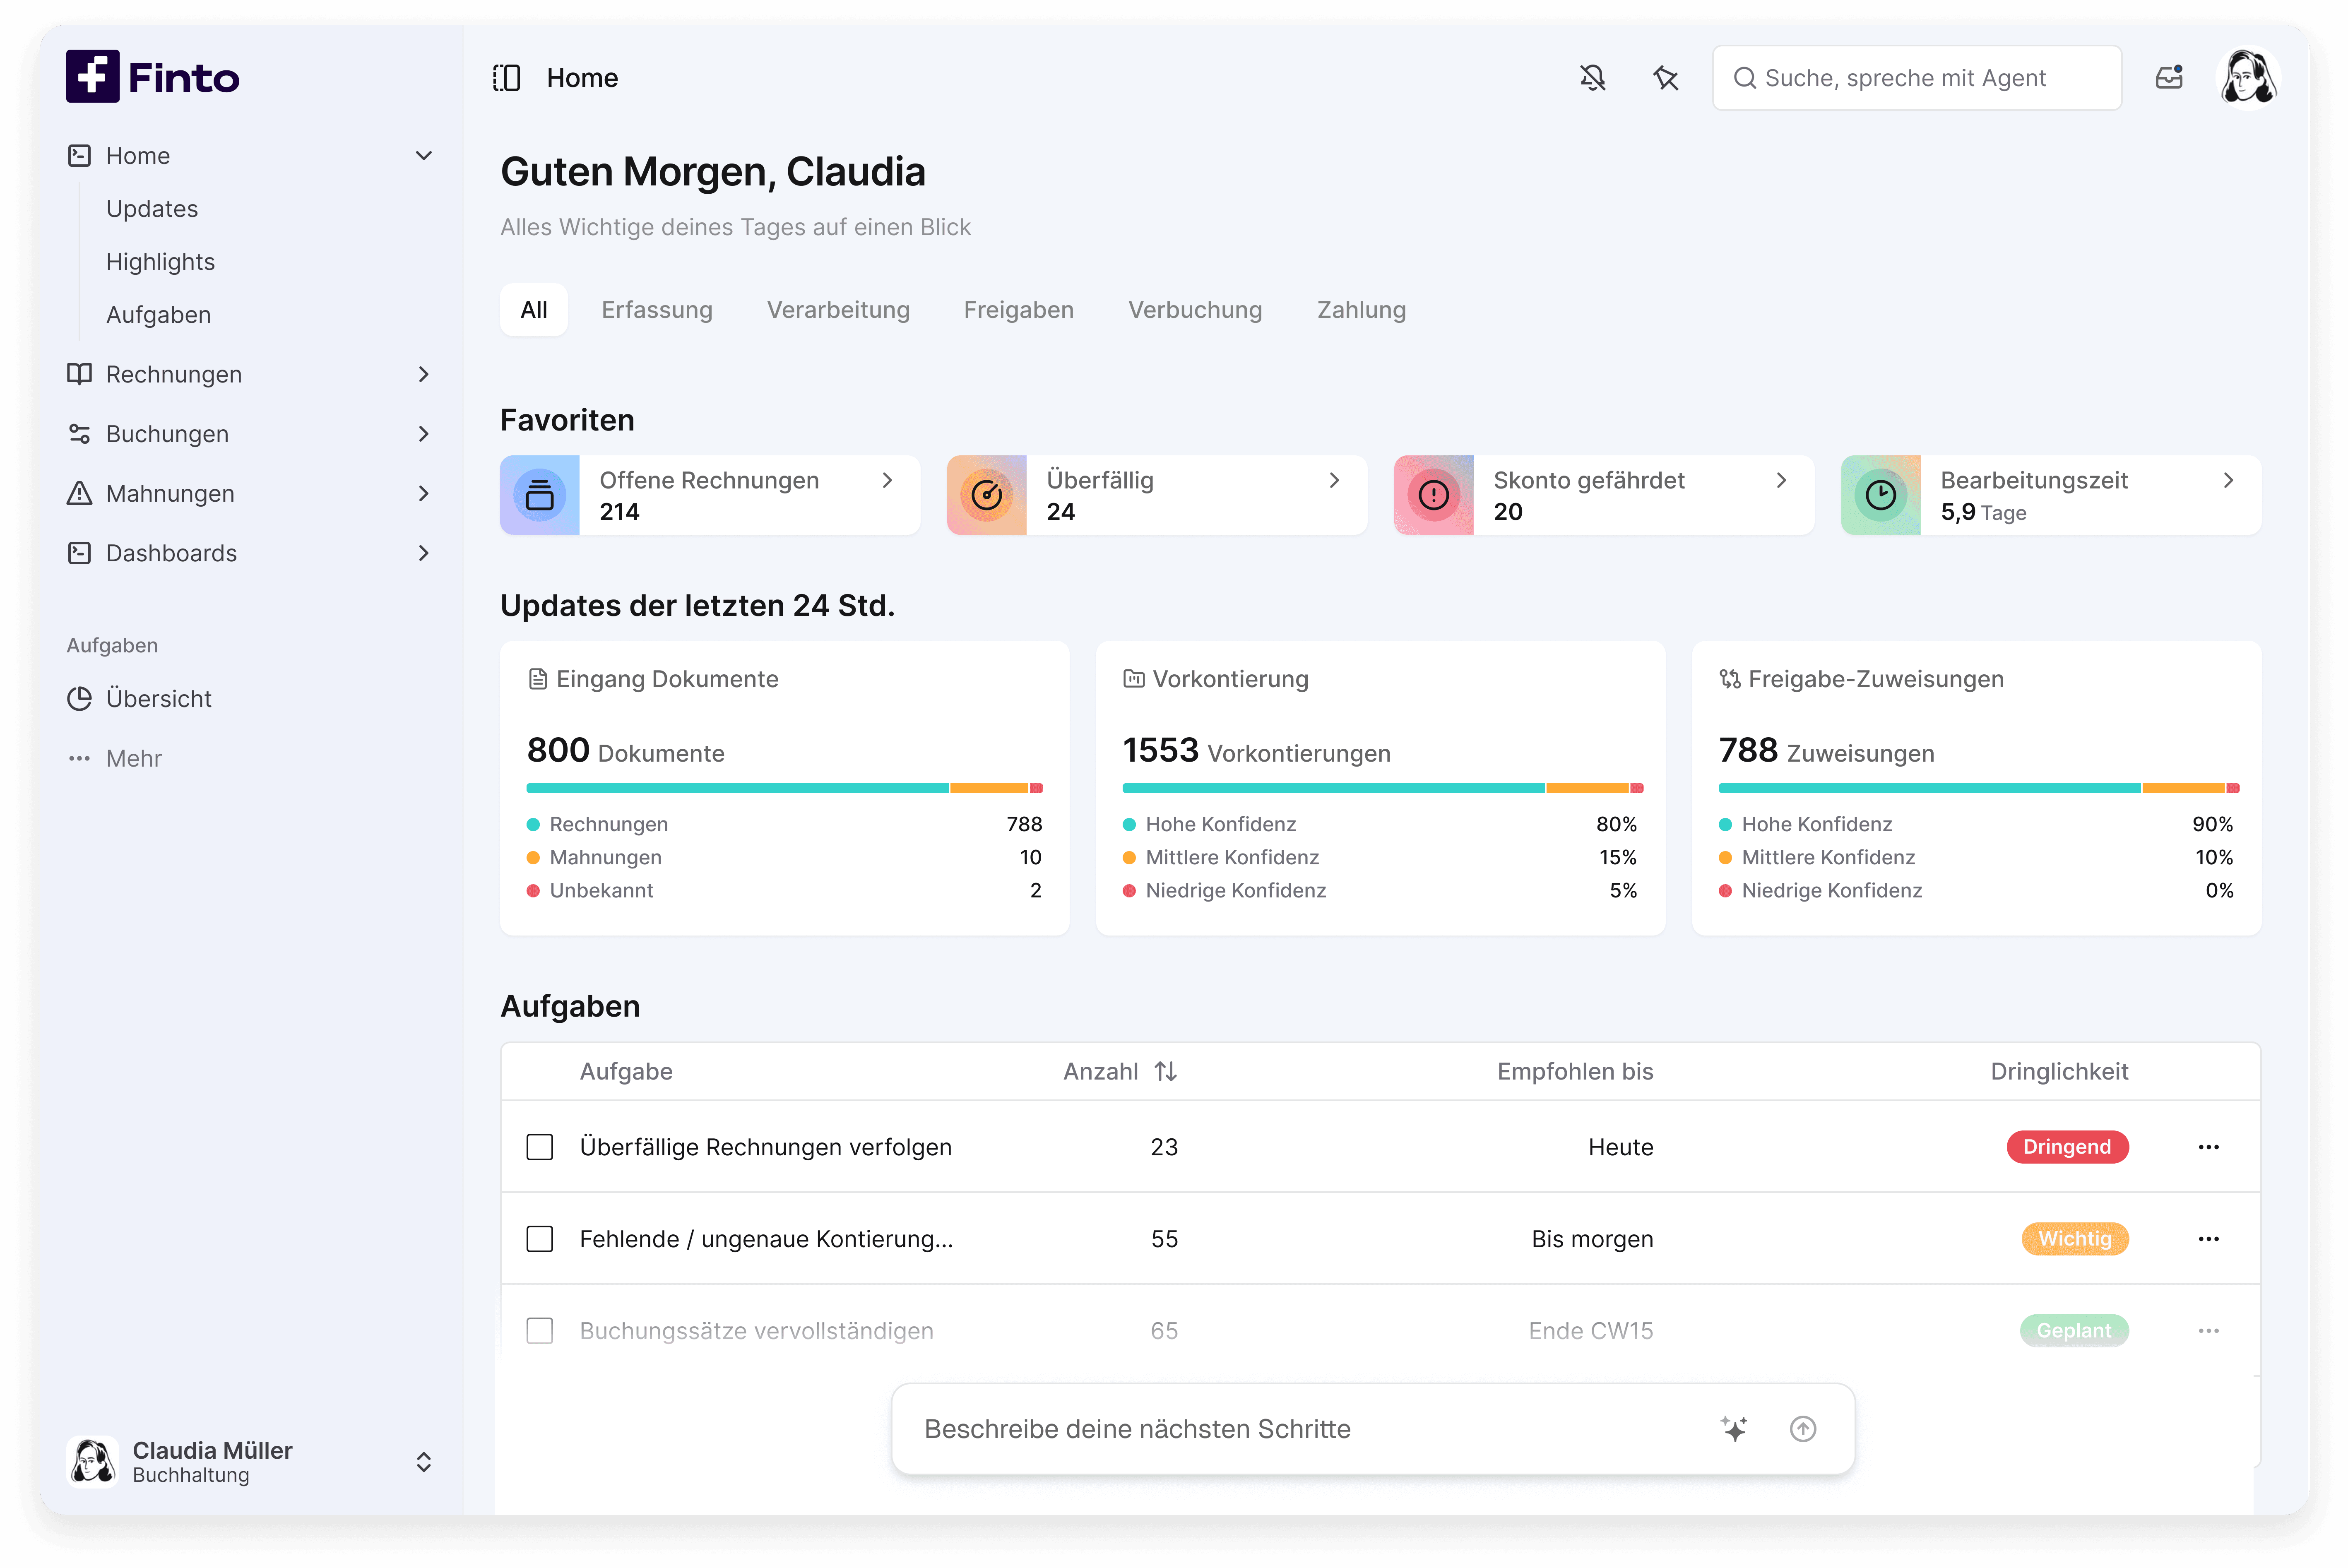Viewport: 2348px width, 1568px height.
Task: Click the Eingang Dokumente progress bar
Action: coord(785,788)
